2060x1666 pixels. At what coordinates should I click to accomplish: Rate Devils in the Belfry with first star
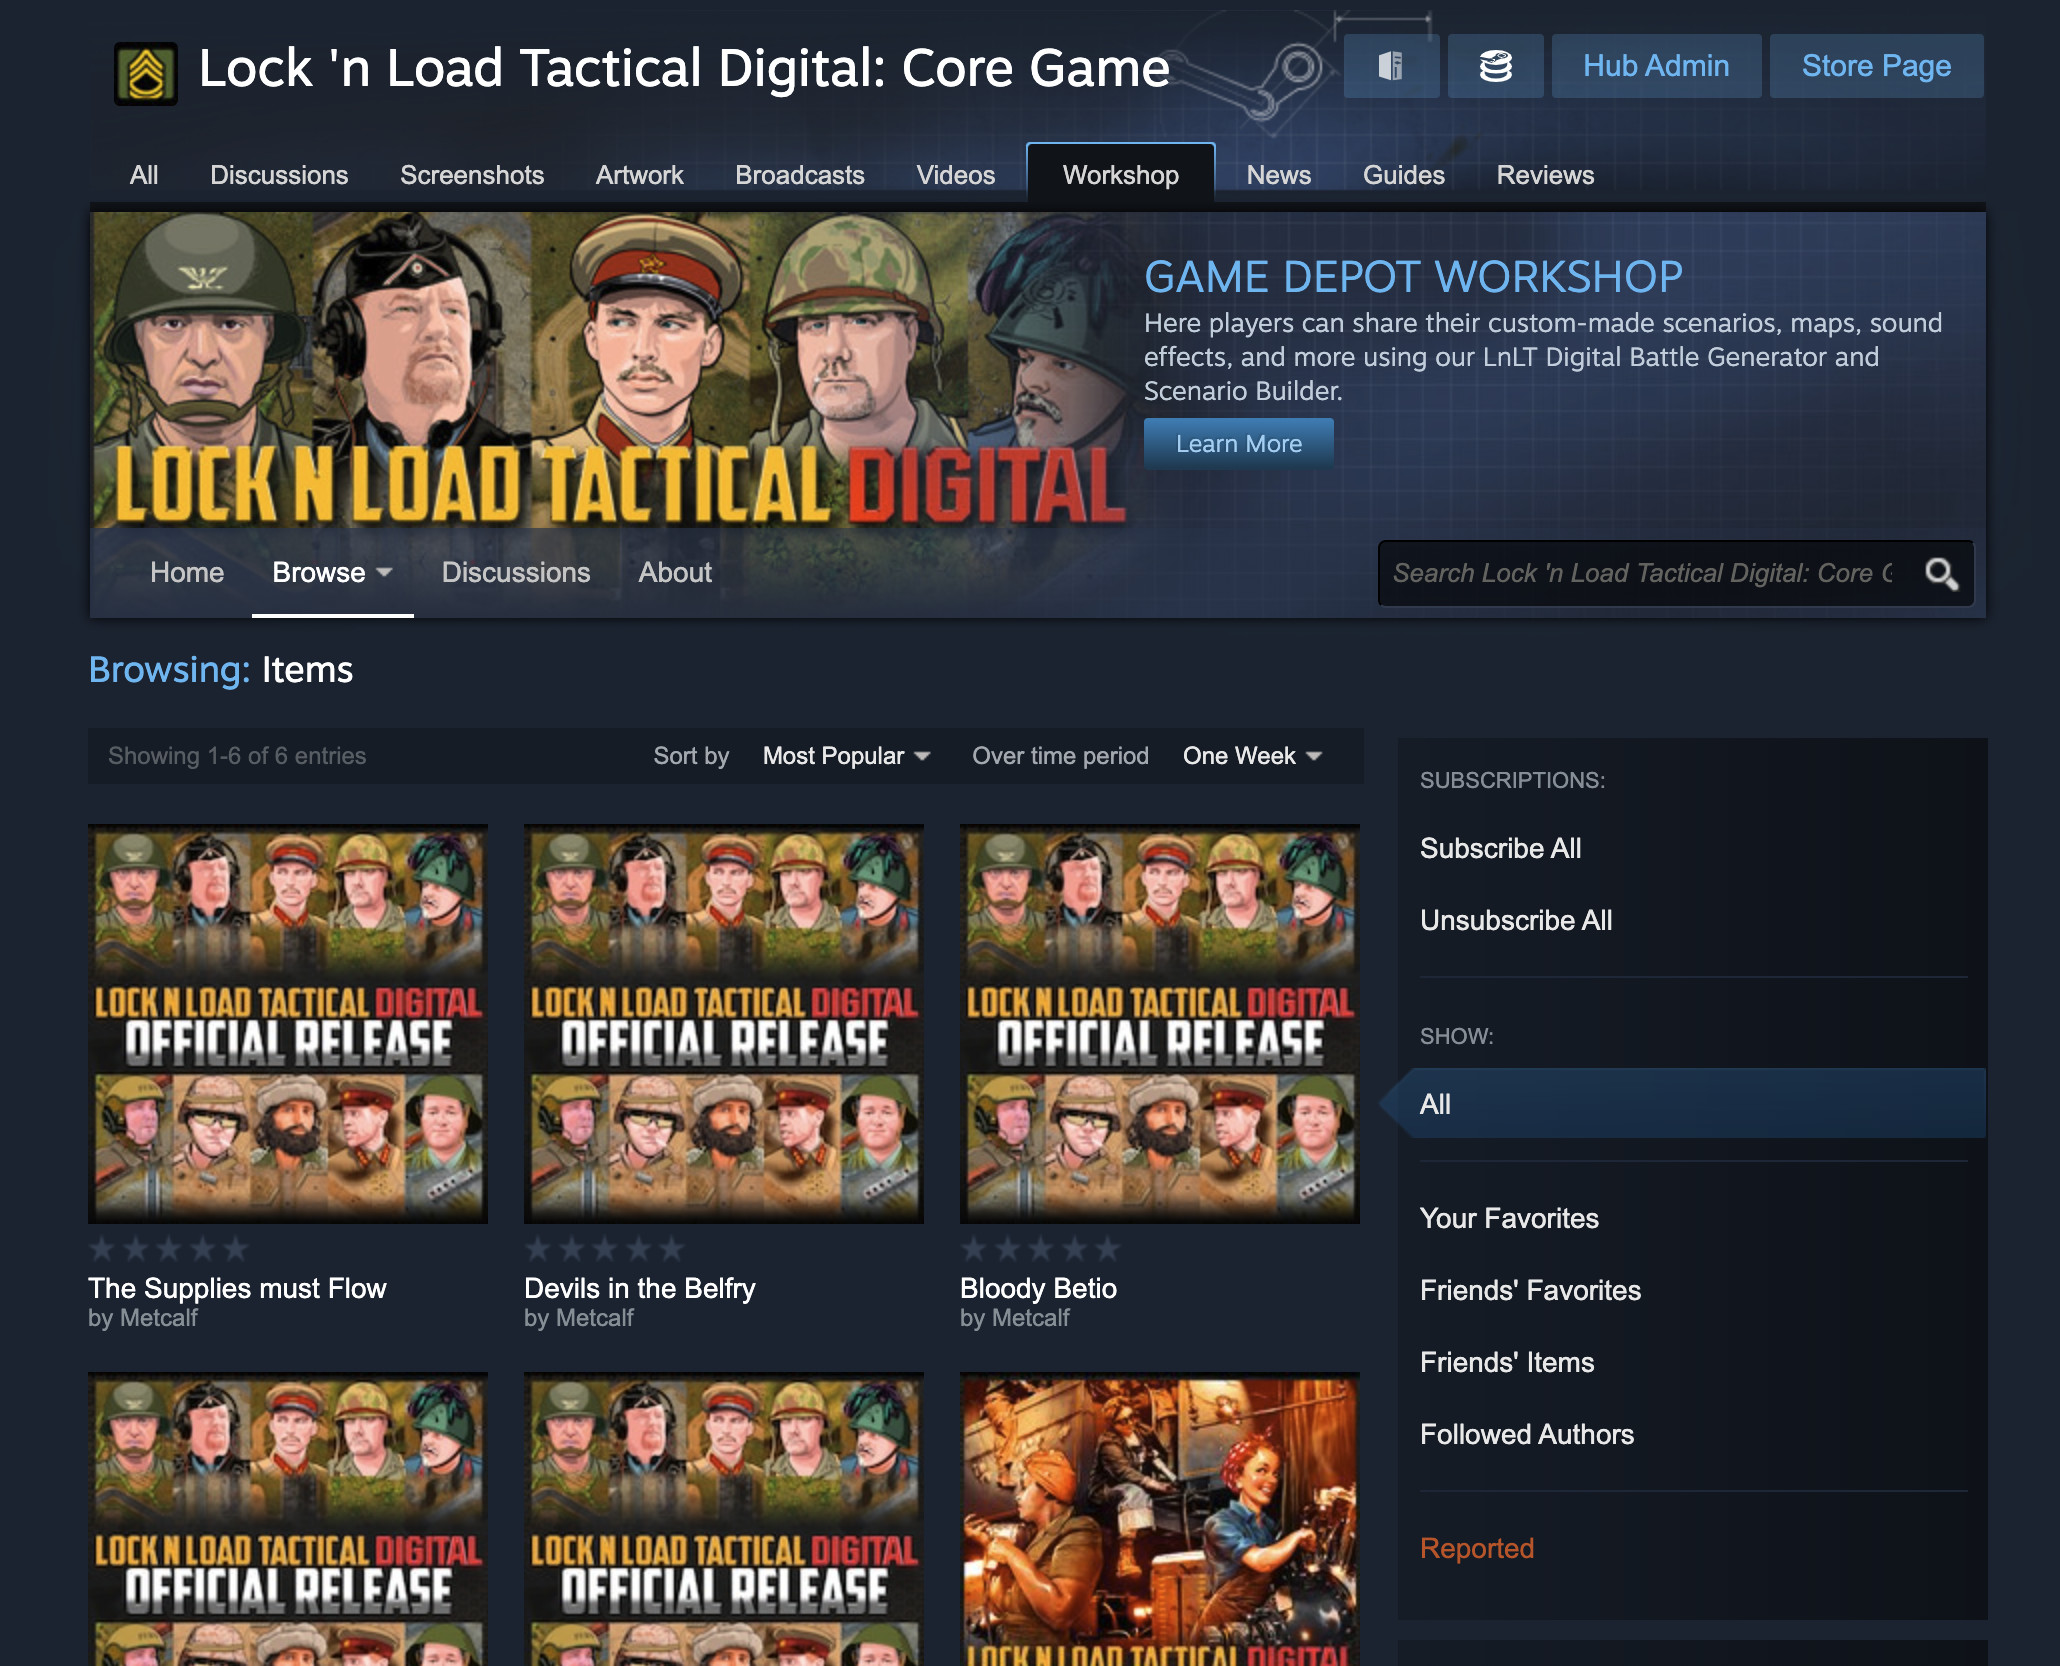point(539,1248)
